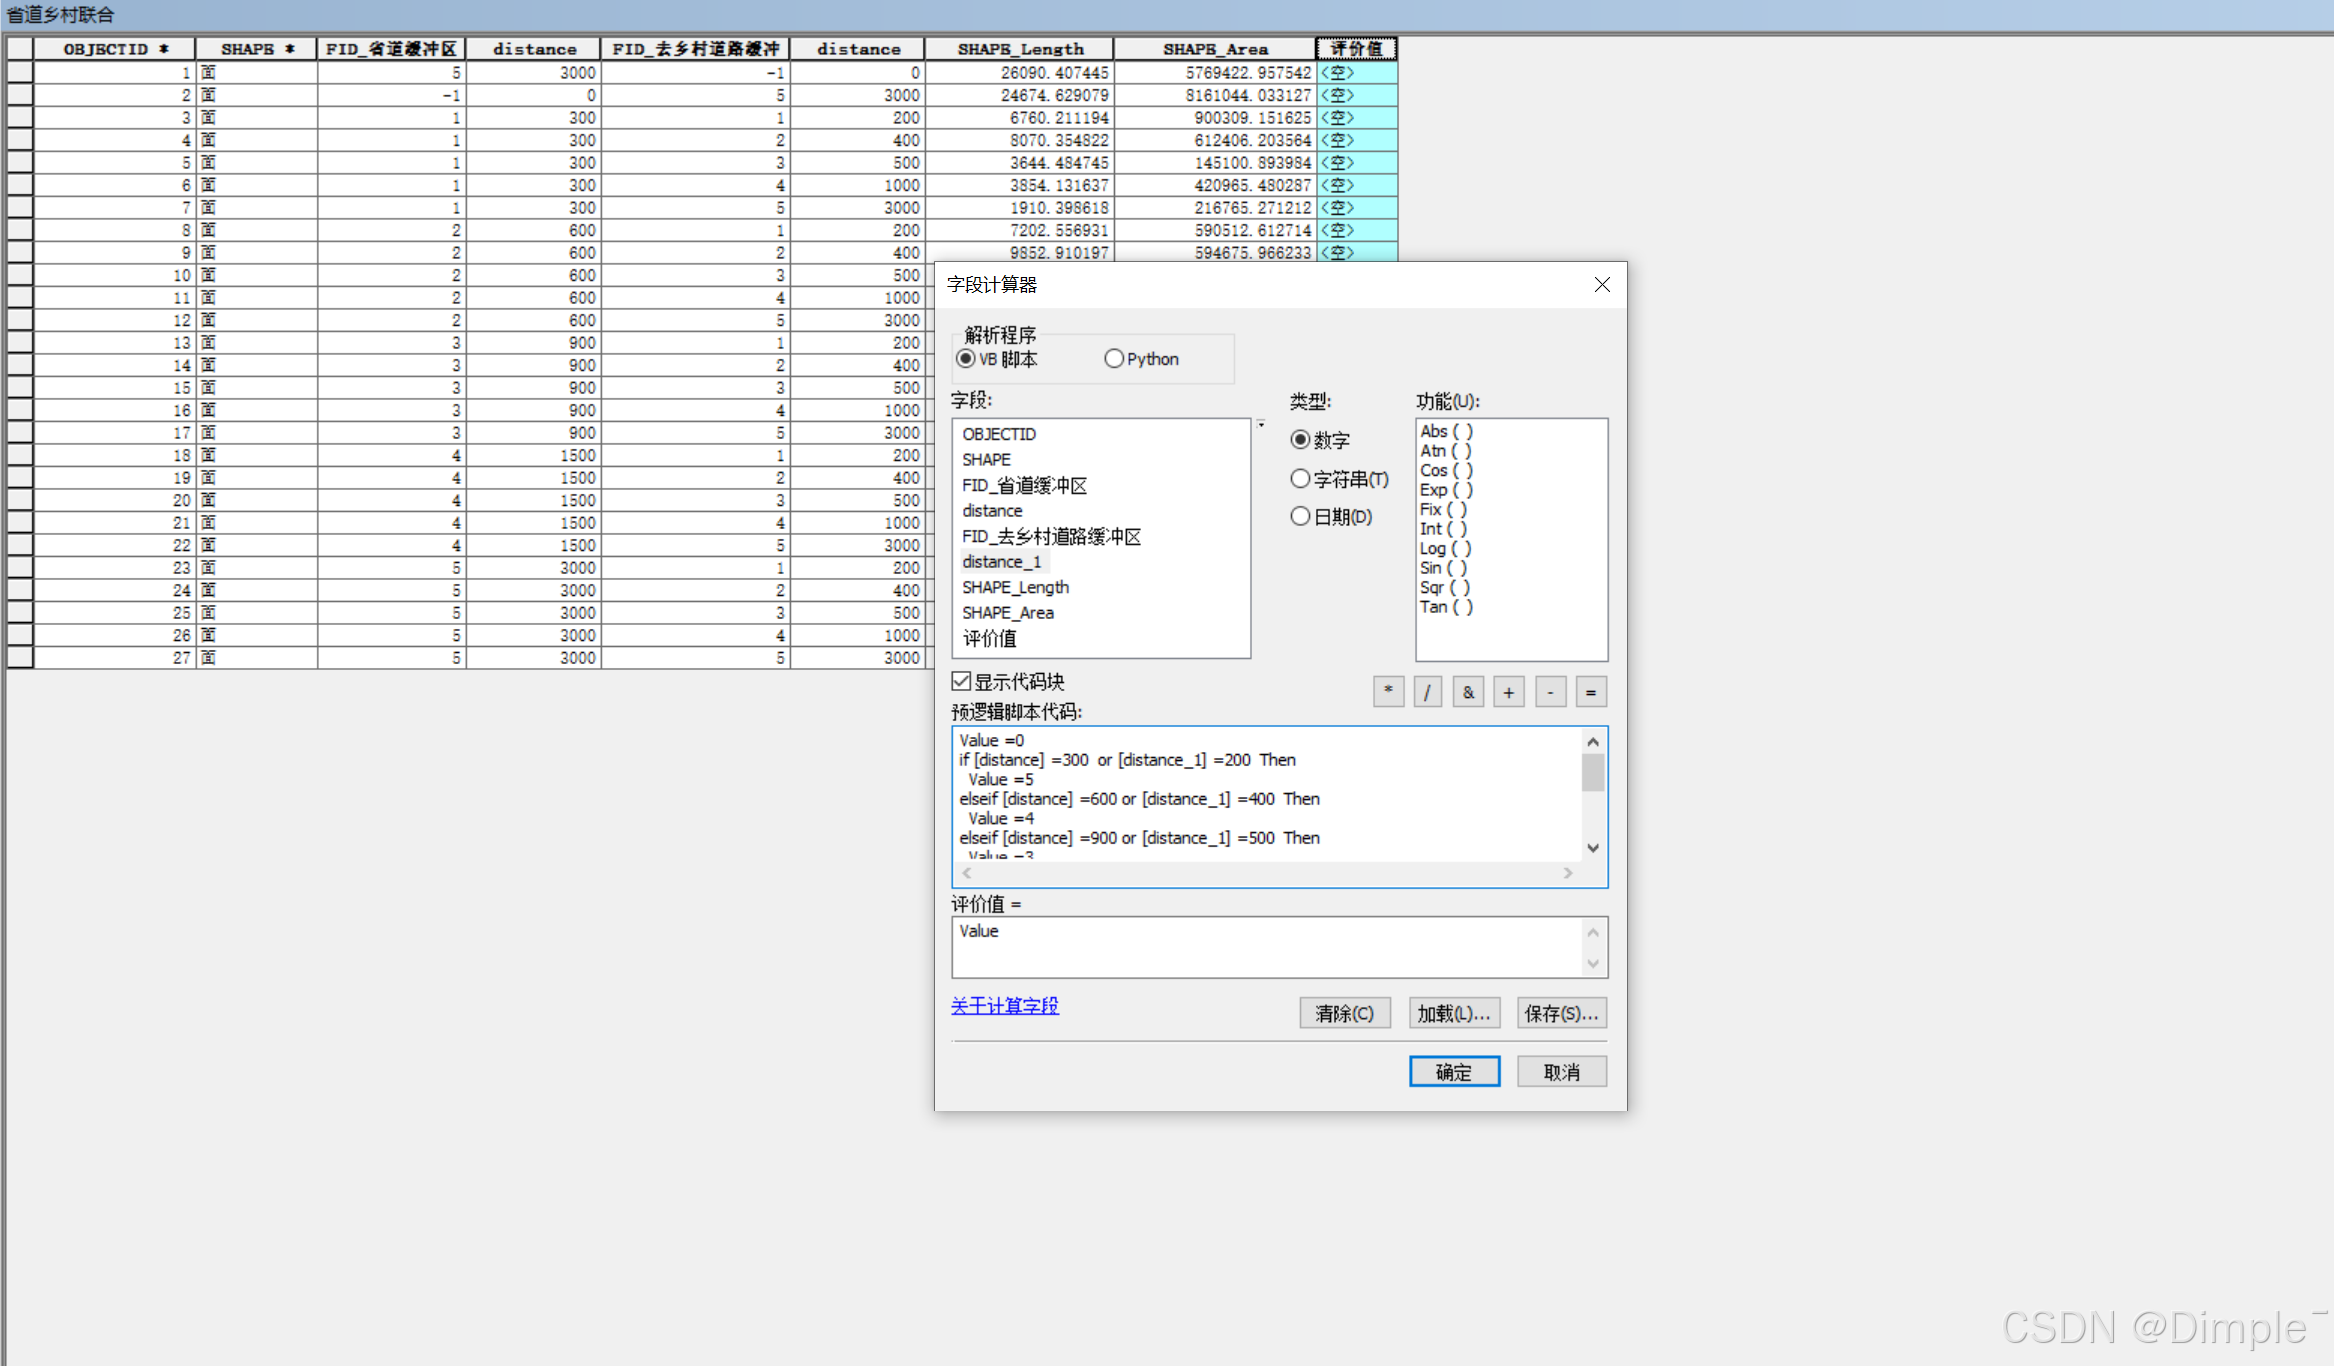Viewport: 2334px width, 1366px height.
Task: Select OBJECTID in the fields list
Action: click(999, 434)
